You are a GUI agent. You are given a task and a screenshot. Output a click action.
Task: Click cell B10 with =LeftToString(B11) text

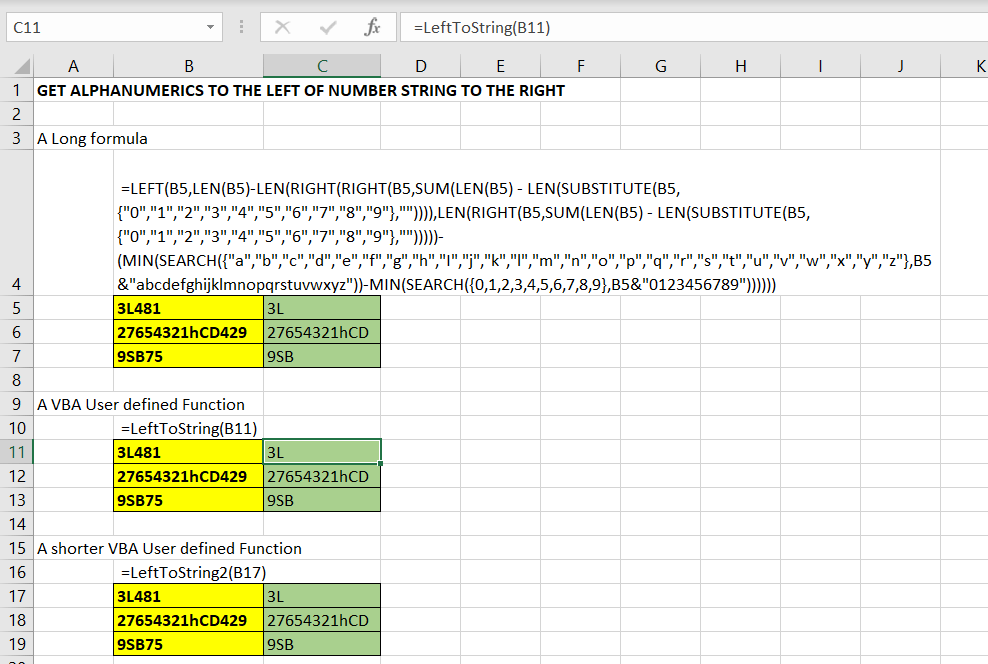pos(189,429)
